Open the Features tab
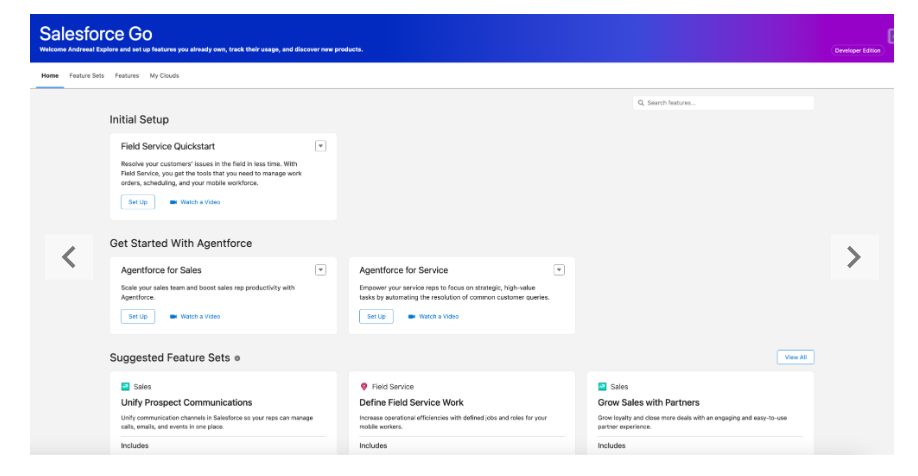Image resolution: width=918 pixels, height=476 pixels. point(127,76)
